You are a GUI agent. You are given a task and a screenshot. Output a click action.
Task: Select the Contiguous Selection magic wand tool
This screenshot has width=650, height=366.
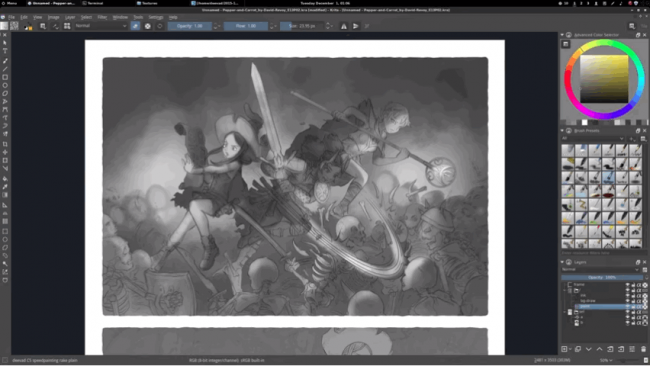pos(5,264)
